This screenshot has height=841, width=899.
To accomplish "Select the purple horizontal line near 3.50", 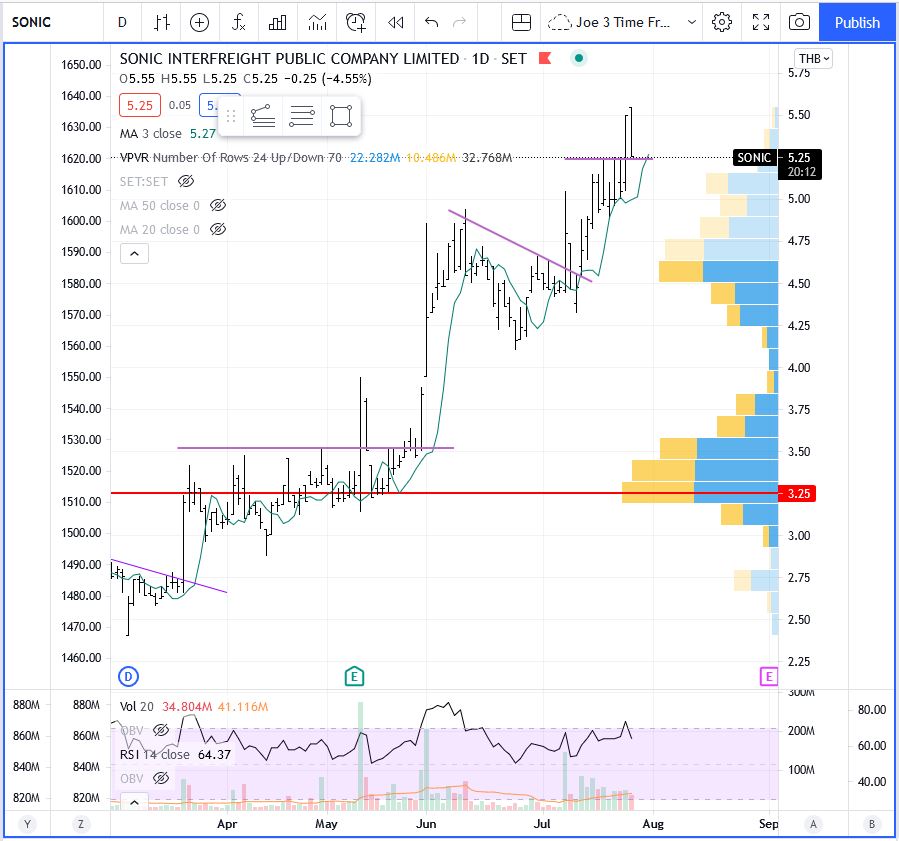I will point(315,448).
